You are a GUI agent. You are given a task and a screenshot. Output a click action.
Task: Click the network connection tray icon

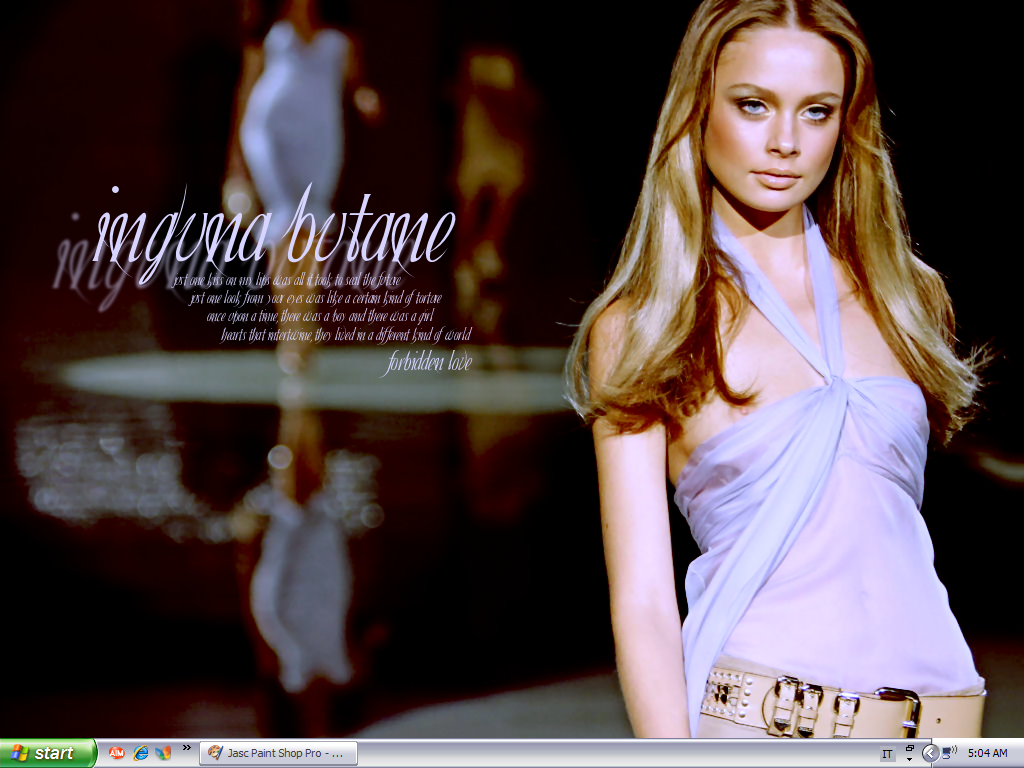[947, 753]
